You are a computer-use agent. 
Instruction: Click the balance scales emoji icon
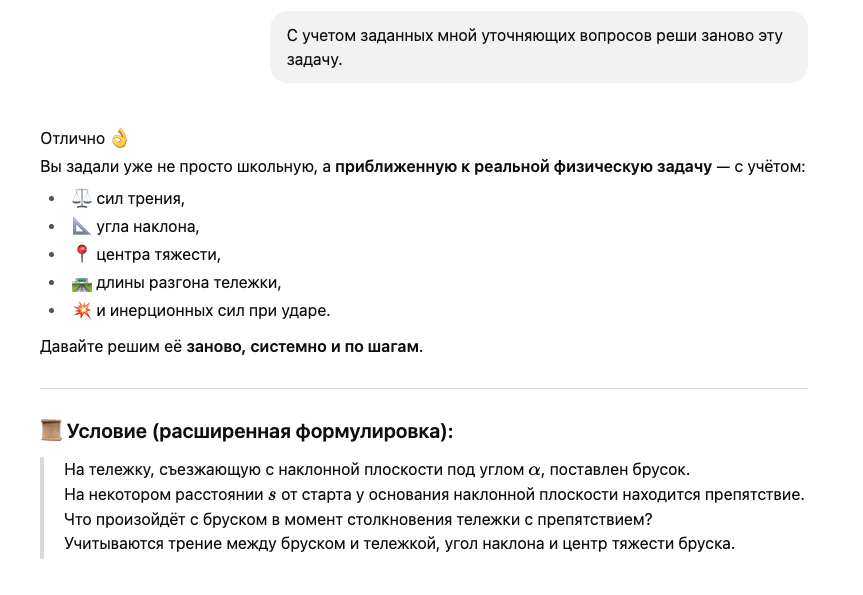tap(82, 198)
